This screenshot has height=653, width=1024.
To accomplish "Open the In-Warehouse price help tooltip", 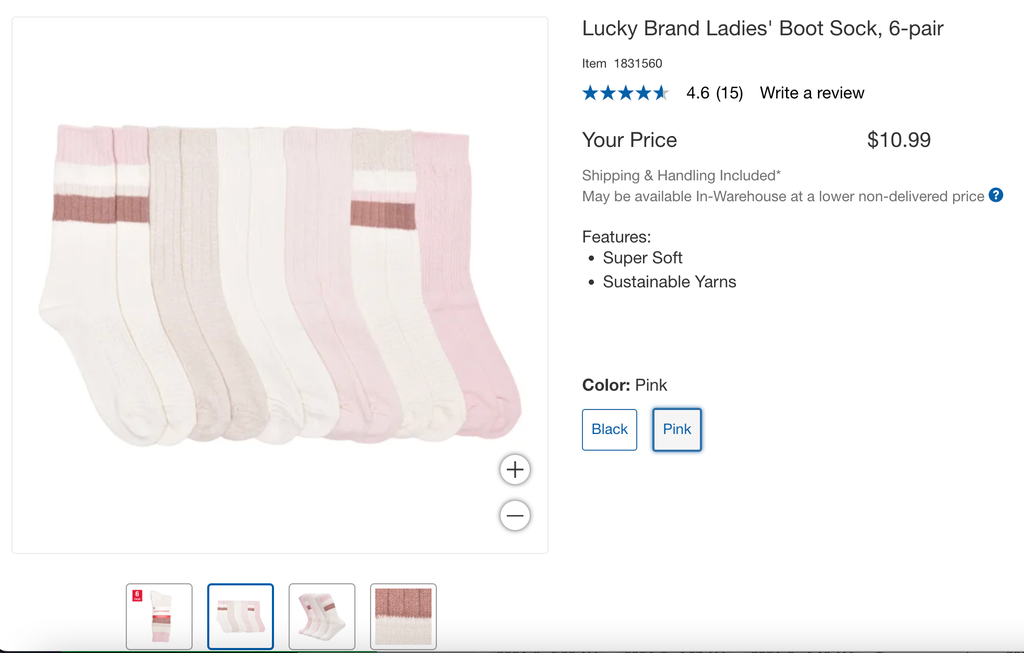I will [996, 195].
